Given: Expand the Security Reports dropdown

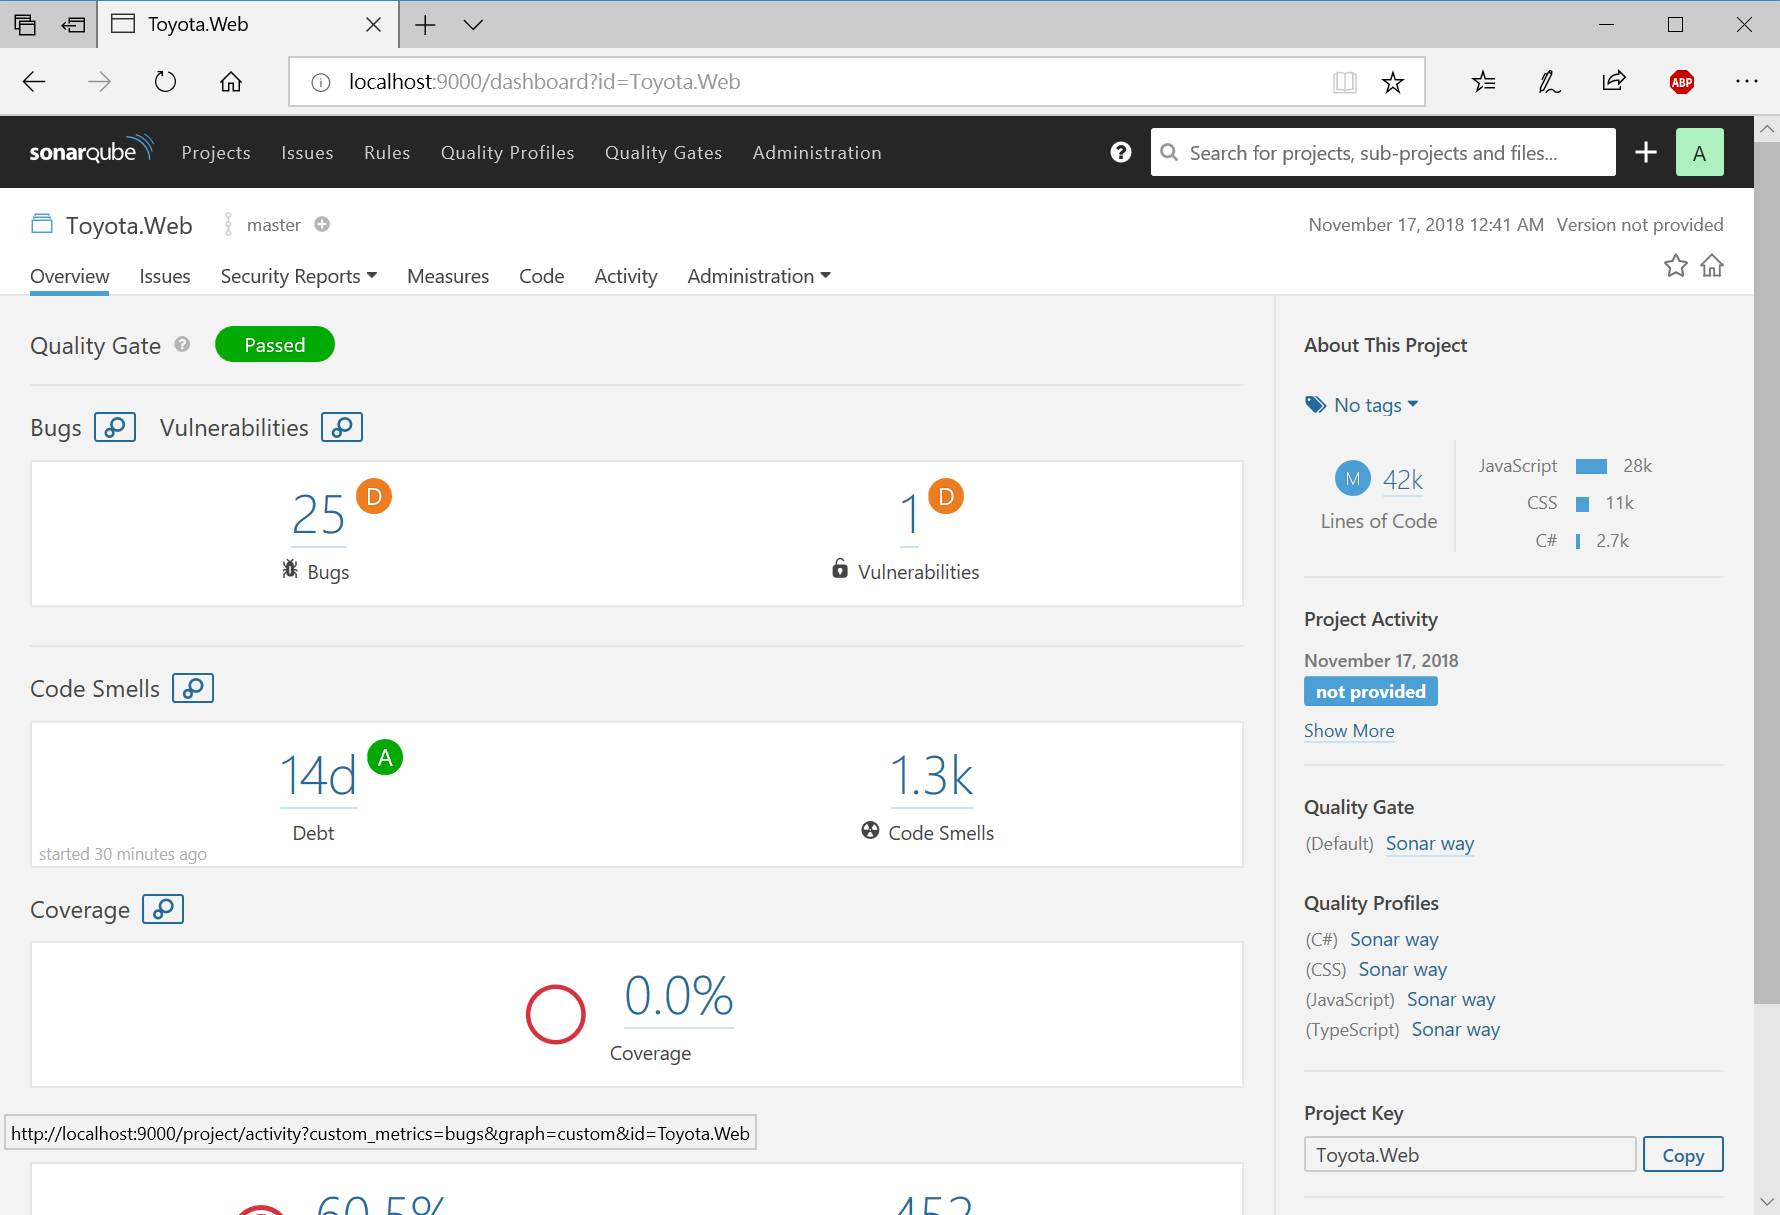Looking at the screenshot, I should coord(299,276).
